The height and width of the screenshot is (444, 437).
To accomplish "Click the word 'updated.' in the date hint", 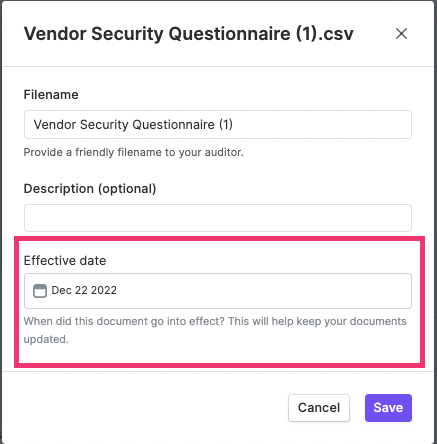I will point(46,339).
